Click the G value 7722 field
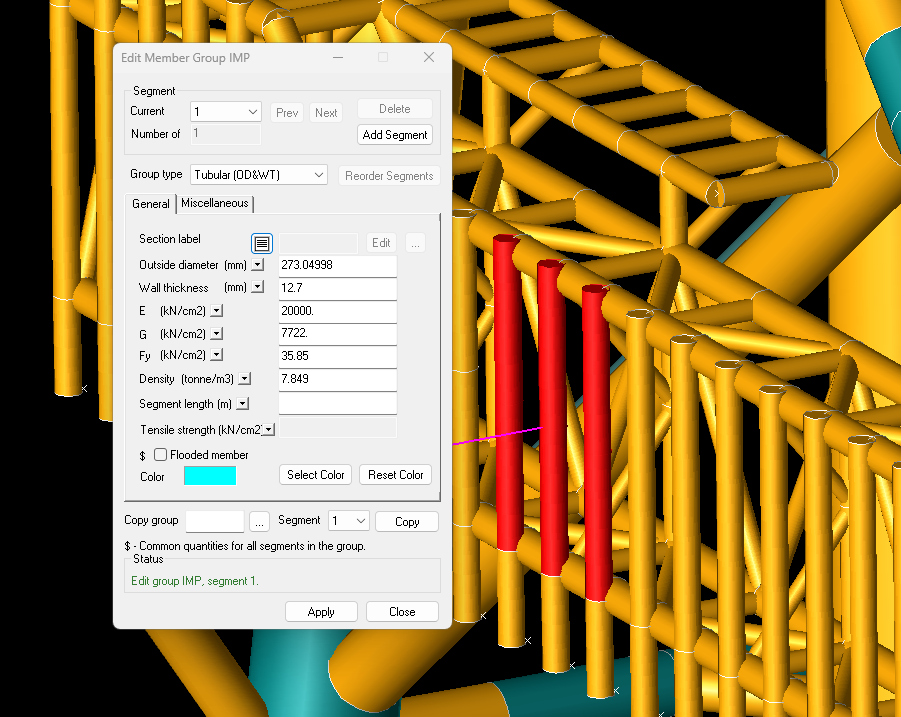 tap(338, 334)
